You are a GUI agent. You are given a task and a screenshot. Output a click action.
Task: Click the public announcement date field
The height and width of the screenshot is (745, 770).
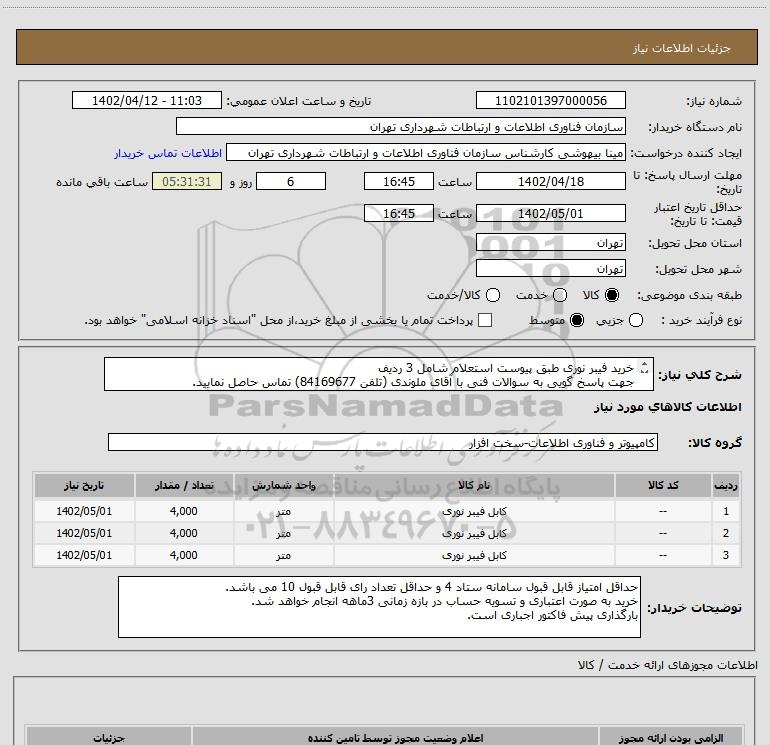147,100
